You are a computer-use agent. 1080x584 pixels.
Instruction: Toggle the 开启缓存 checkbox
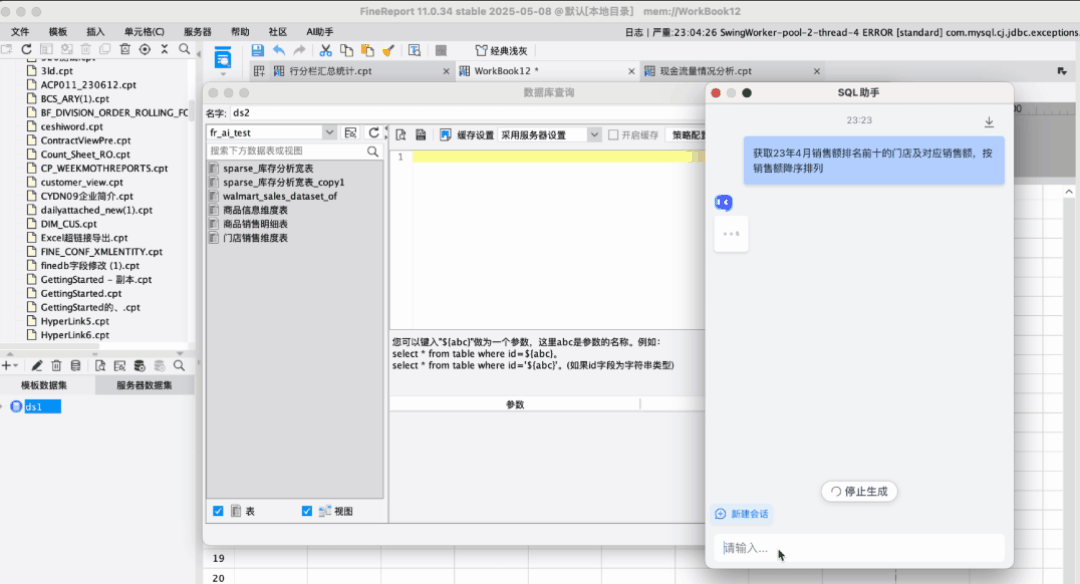click(613, 135)
